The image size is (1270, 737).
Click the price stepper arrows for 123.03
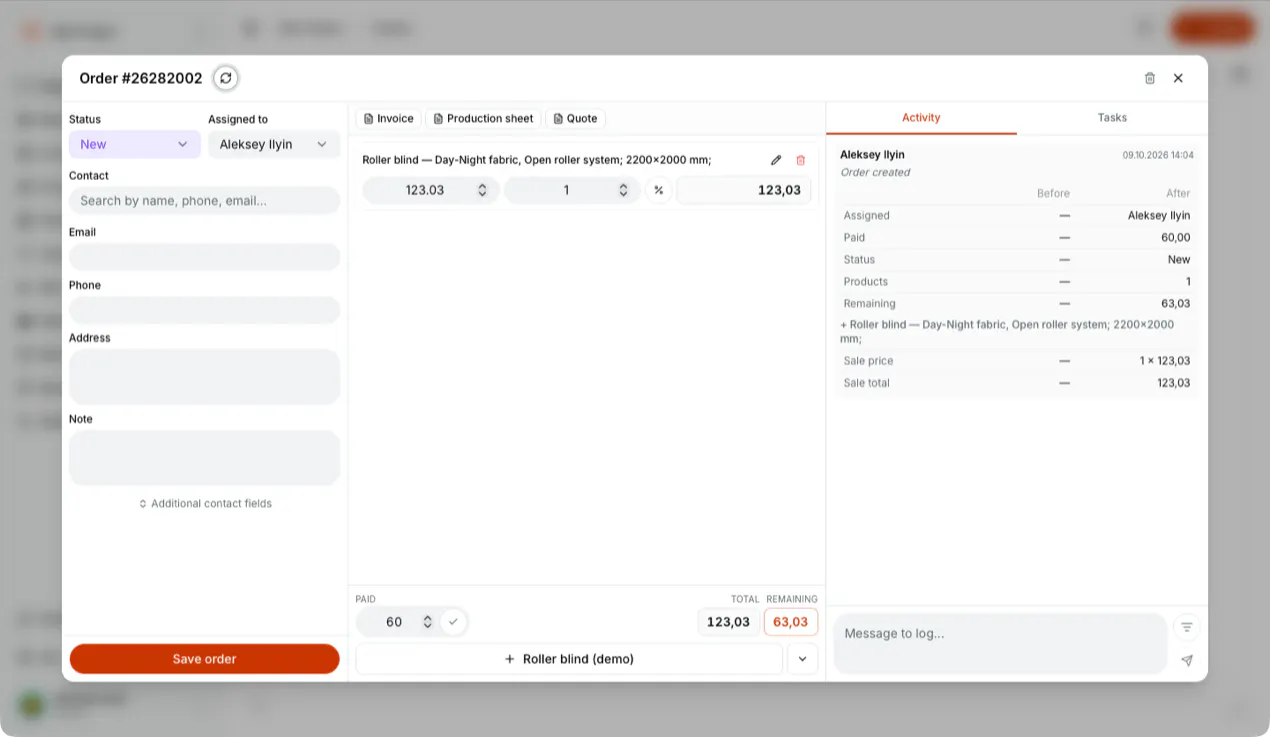[x=482, y=190]
